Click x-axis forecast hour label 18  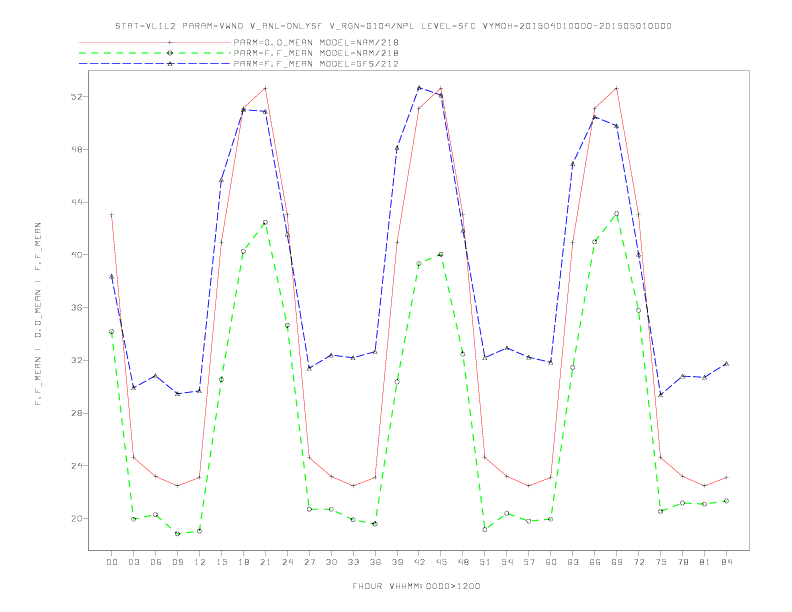pyautogui.click(x=243, y=562)
